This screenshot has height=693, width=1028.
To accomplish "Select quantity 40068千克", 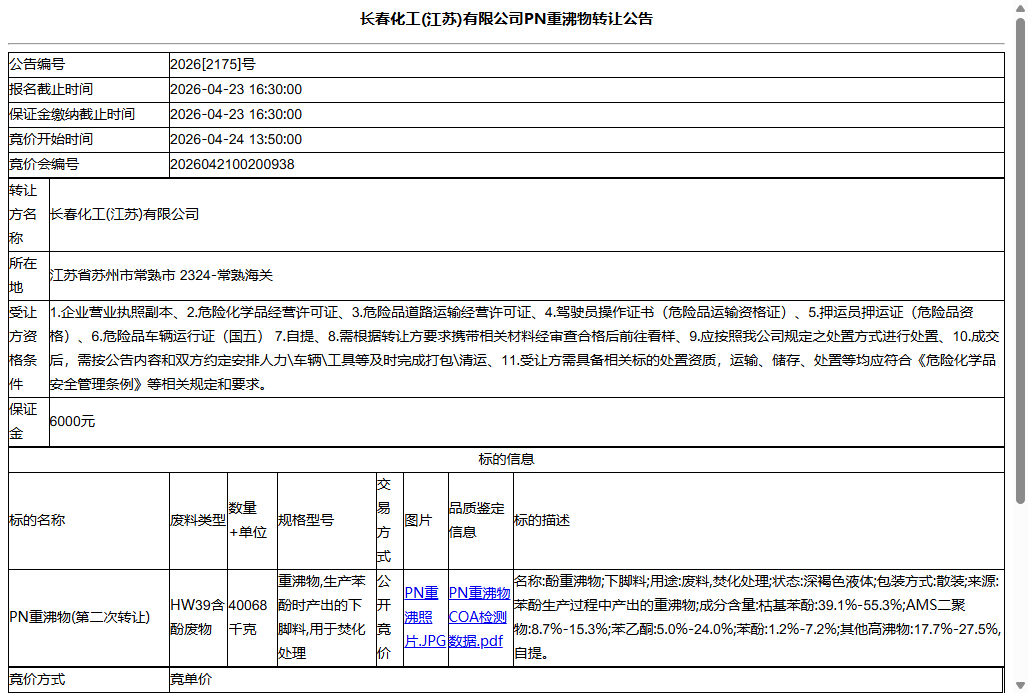I will click(x=248, y=617).
